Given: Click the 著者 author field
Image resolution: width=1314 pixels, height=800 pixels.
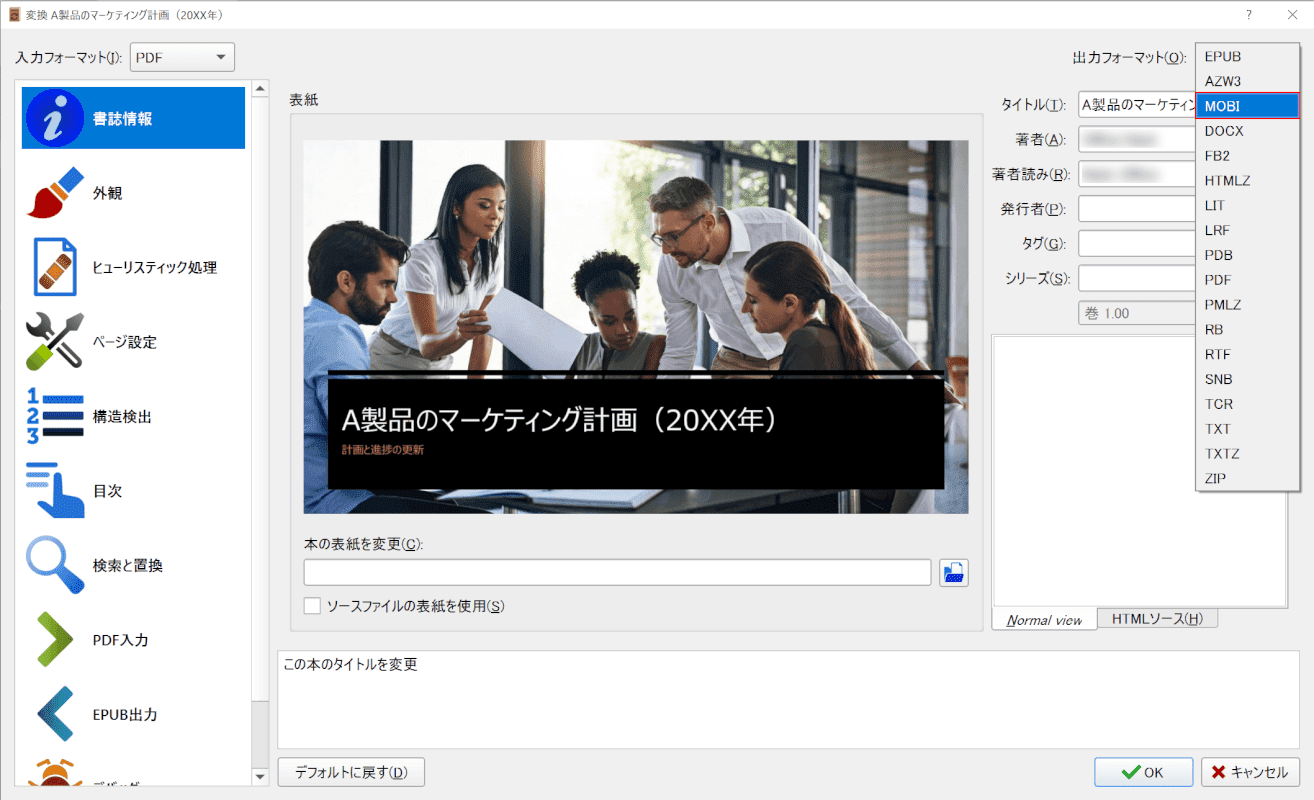Looking at the screenshot, I should (x=1137, y=139).
